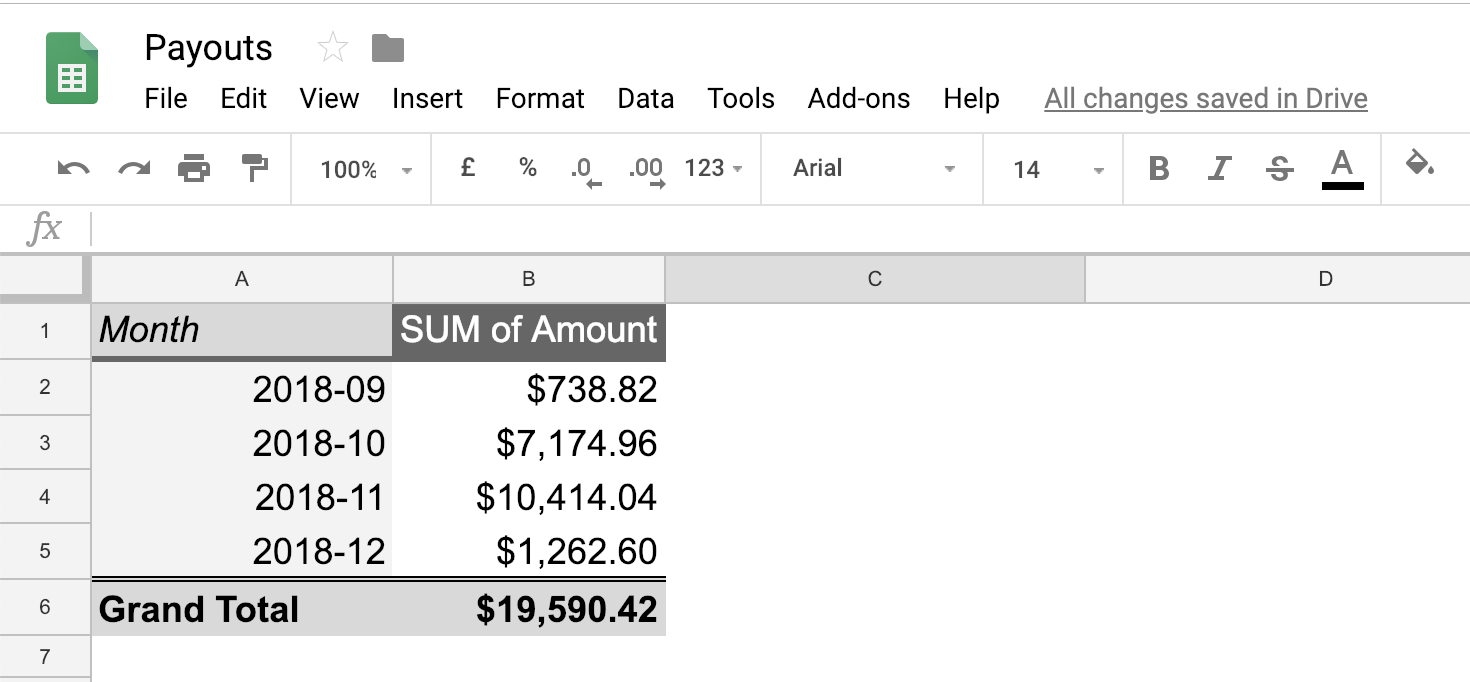Screen dimensions: 1470x682
Task: Click the redo arrow icon
Action: click(x=134, y=169)
